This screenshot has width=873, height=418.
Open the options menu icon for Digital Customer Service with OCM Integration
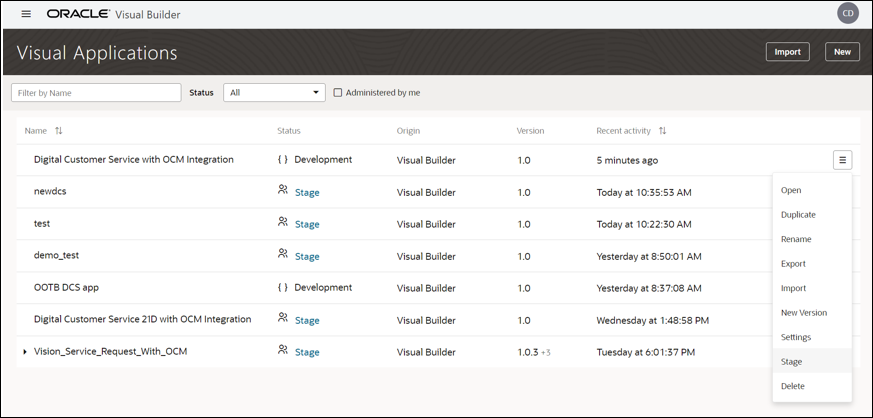(842, 160)
